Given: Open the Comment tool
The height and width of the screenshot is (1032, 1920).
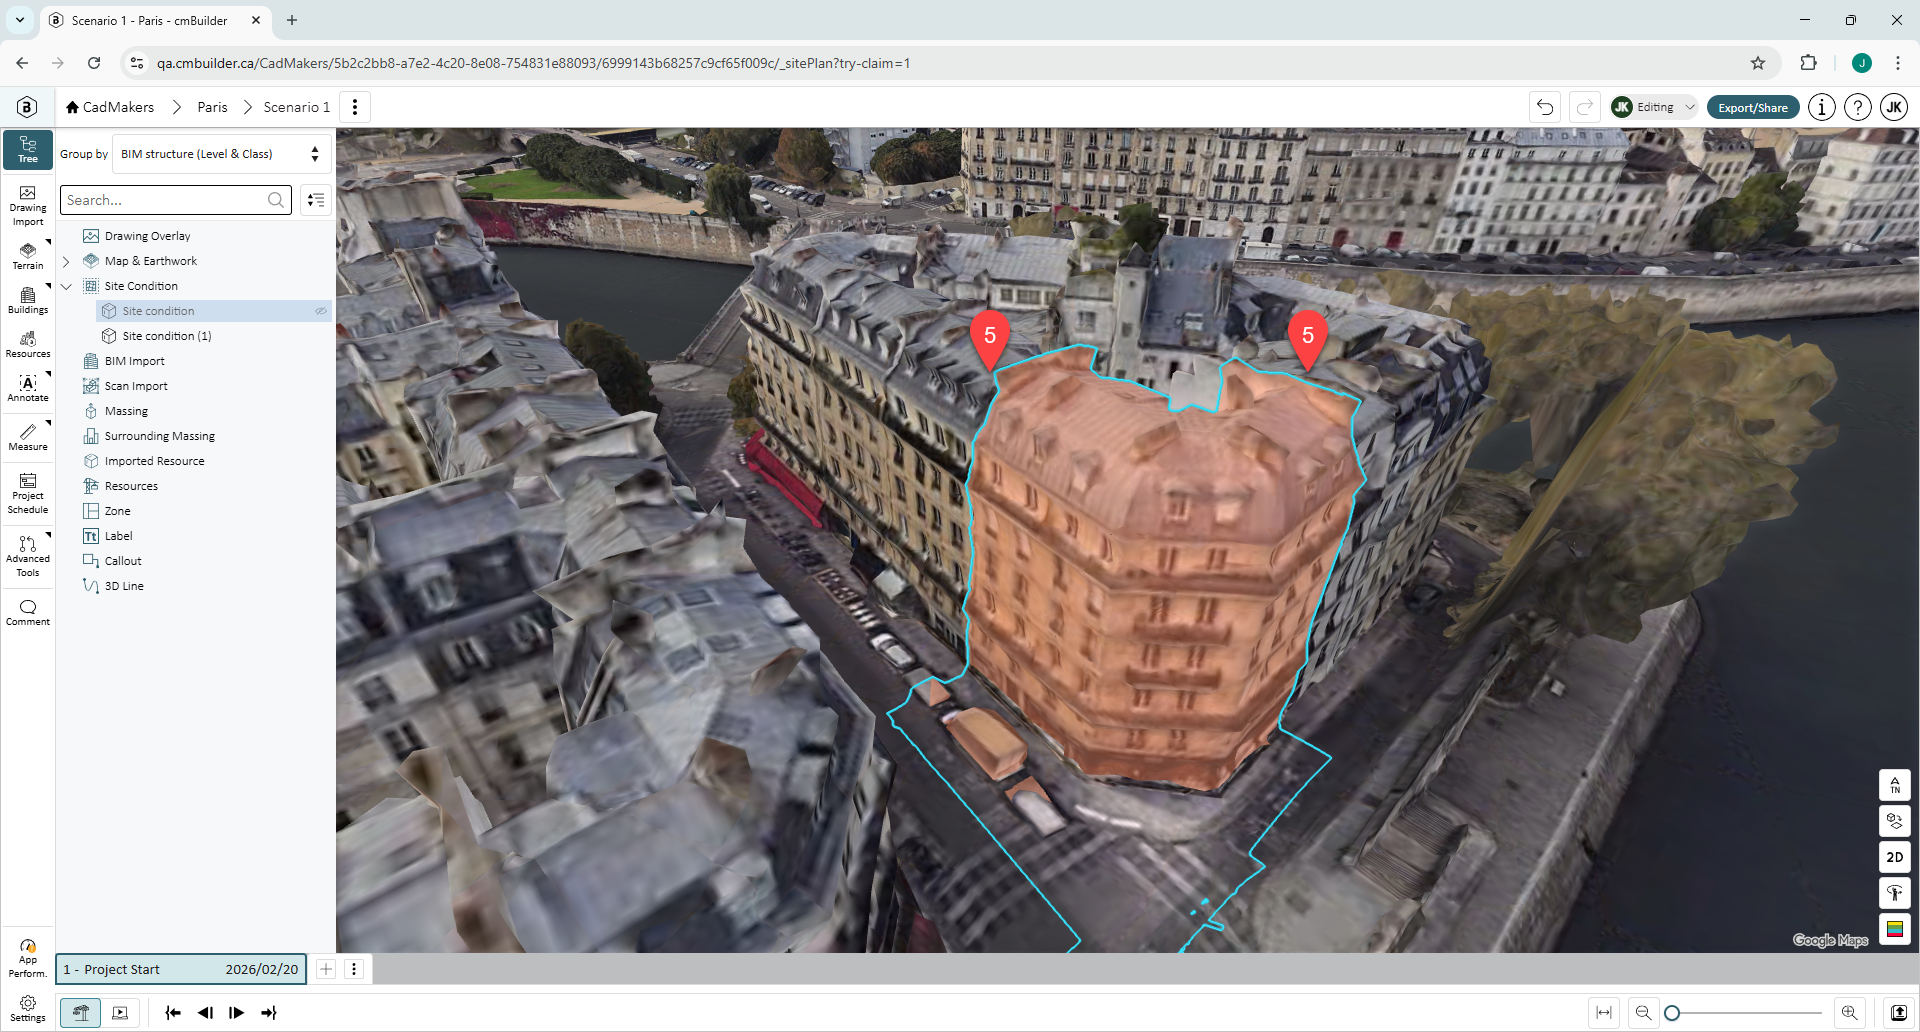Looking at the screenshot, I should click(x=28, y=612).
